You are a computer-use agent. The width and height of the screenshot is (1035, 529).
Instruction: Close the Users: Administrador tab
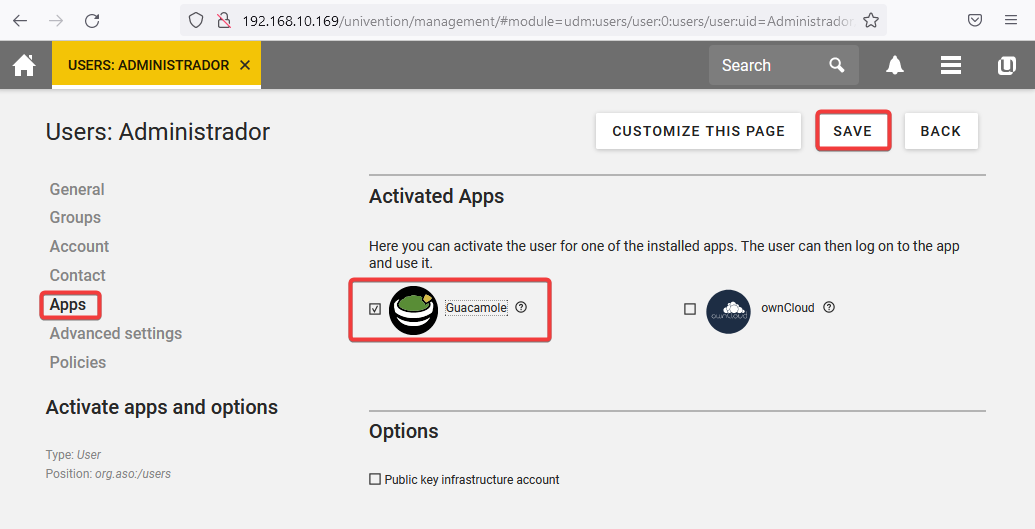coord(245,66)
